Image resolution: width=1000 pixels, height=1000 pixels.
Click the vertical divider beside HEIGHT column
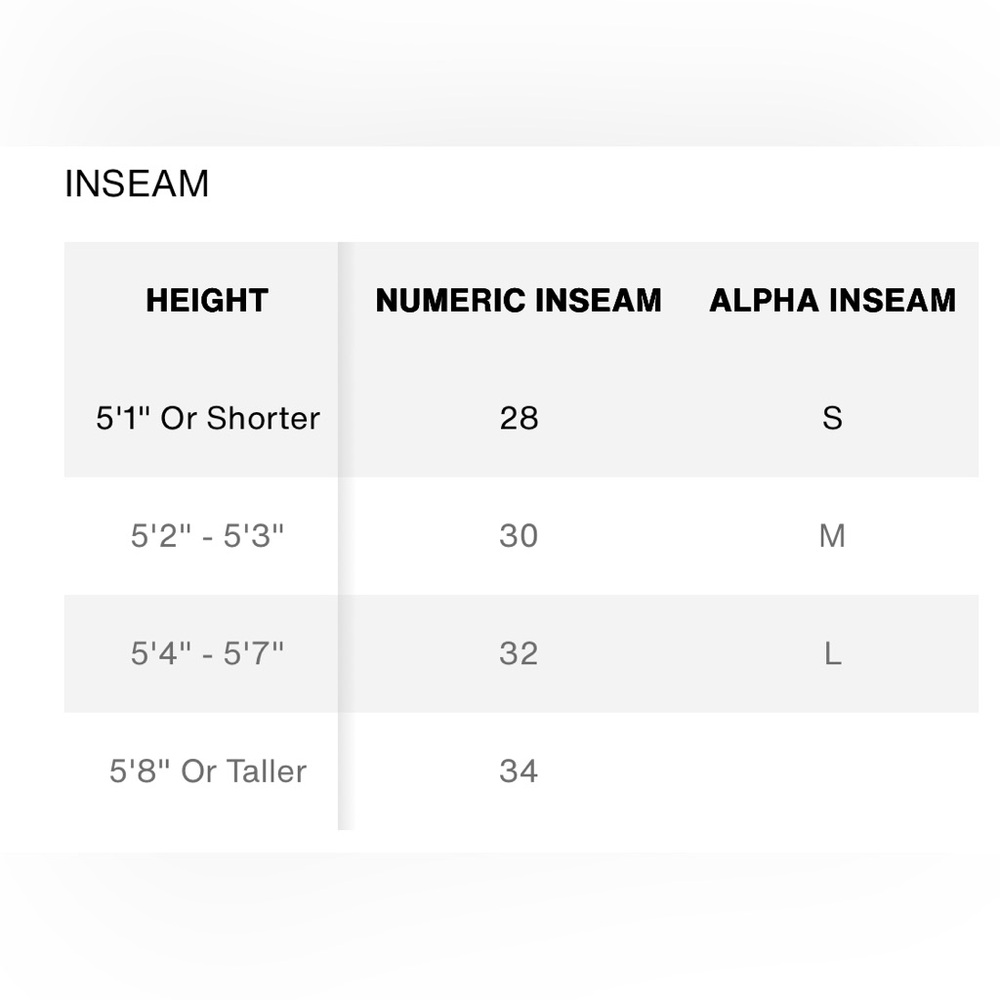[x=339, y=536]
